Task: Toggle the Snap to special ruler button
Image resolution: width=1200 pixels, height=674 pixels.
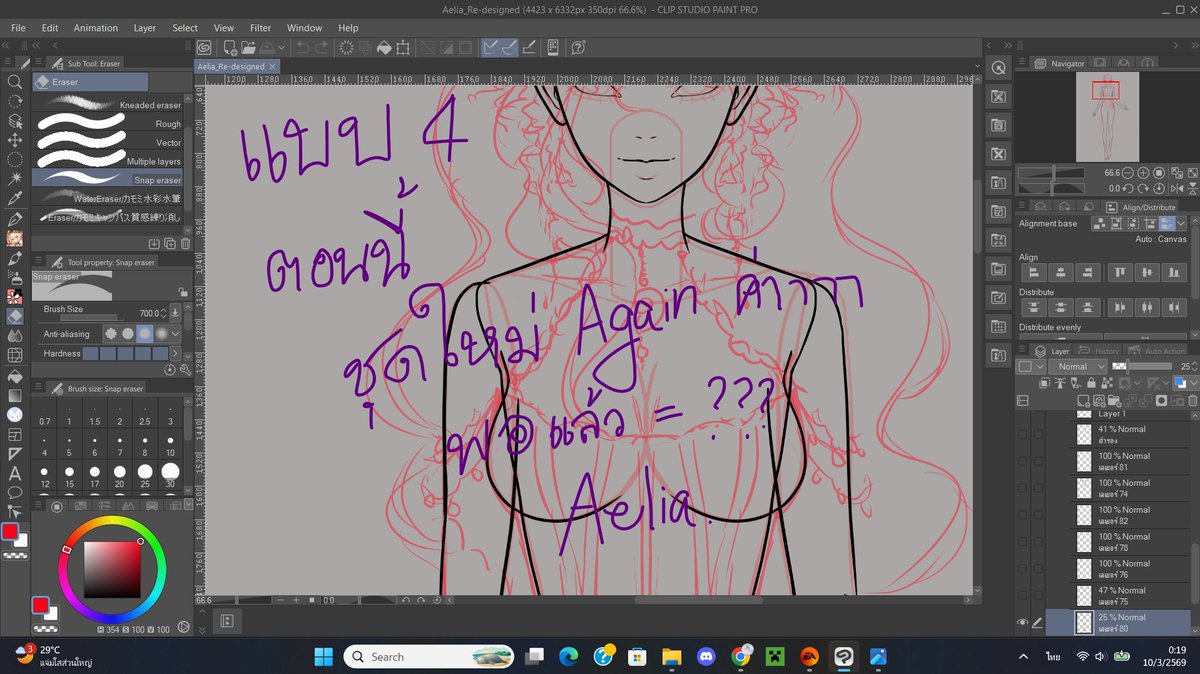Action: click(x=509, y=47)
